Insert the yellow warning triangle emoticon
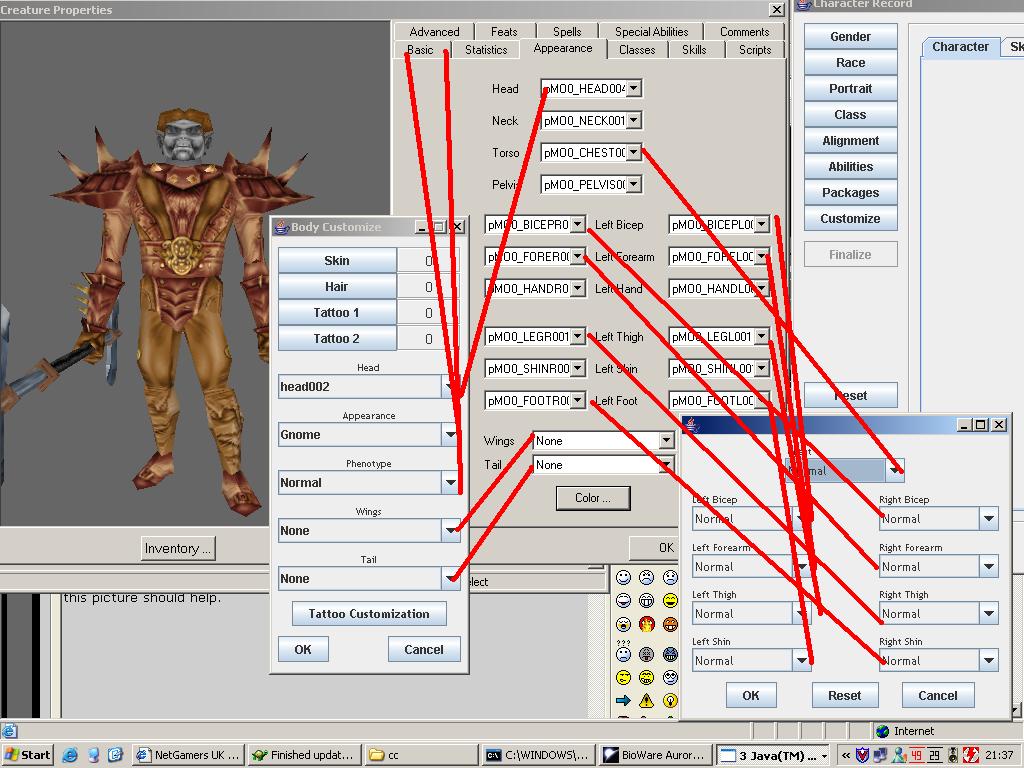The width and height of the screenshot is (1024, 768). (x=647, y=700)
